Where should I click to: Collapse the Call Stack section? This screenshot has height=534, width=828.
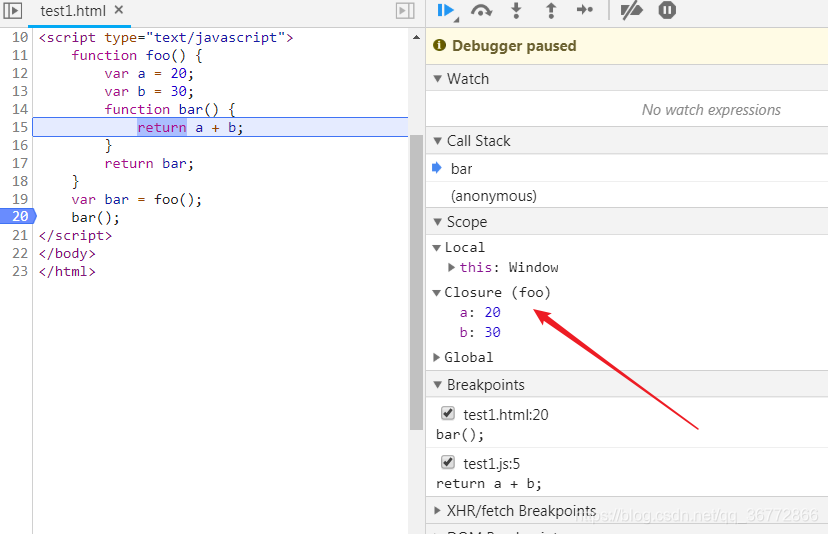pos(437,141)
